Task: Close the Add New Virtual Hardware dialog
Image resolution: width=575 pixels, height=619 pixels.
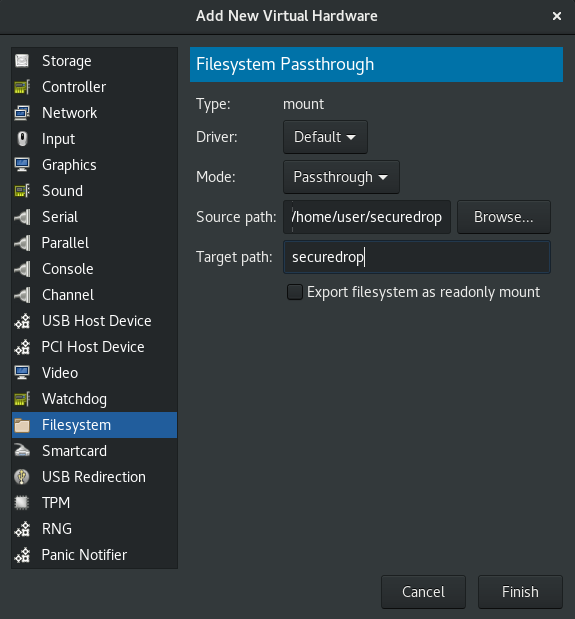Action: point(556,16)
